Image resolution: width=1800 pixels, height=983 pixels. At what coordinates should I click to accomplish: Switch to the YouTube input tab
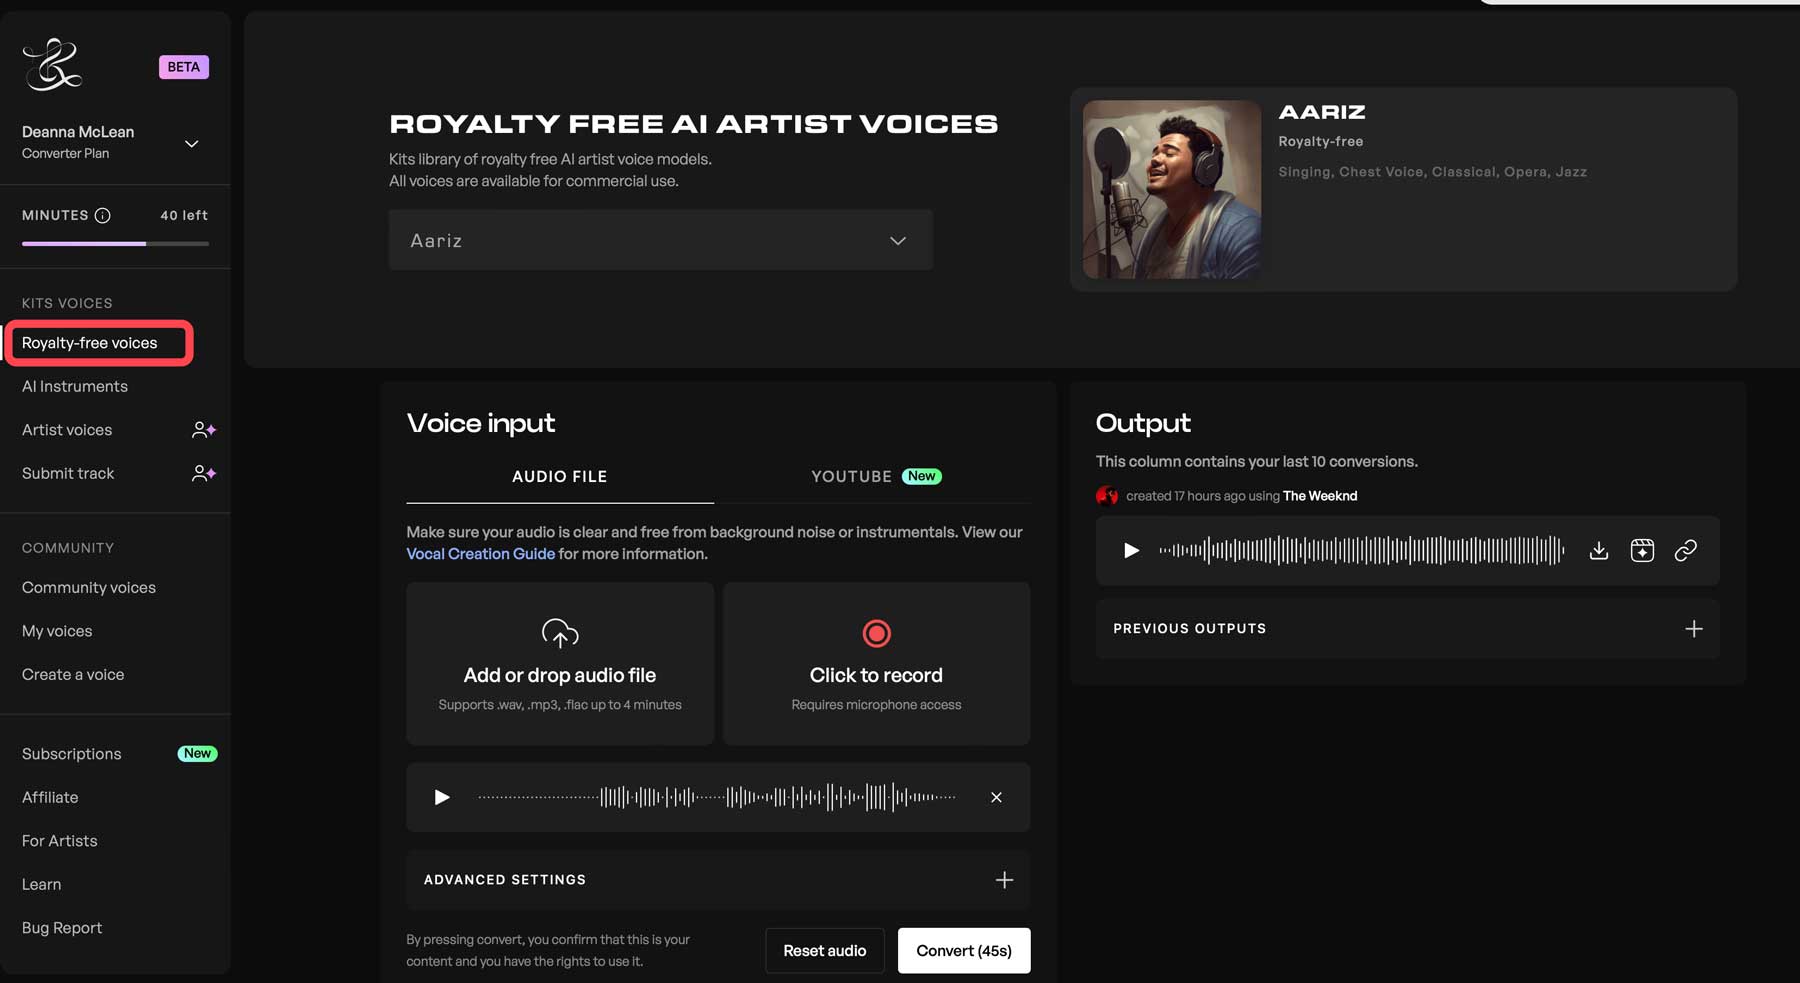coord(852,476)
